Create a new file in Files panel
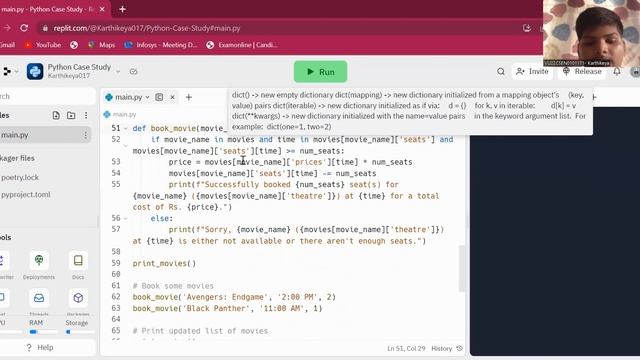The width and height of the screenshot is (640, 360). [x=56, y=116]
